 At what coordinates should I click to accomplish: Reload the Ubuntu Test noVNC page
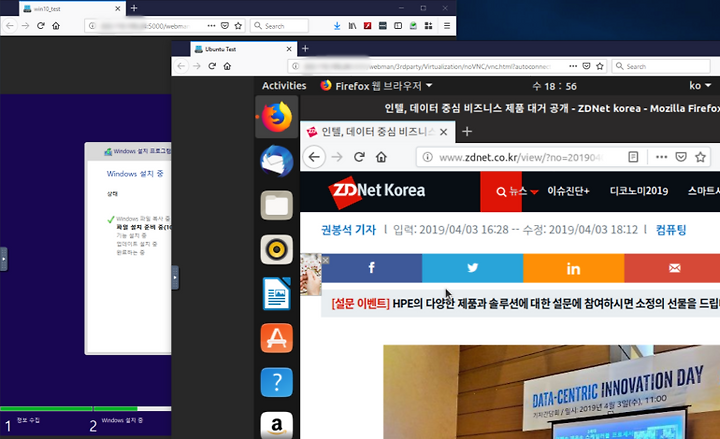[212, 66]
